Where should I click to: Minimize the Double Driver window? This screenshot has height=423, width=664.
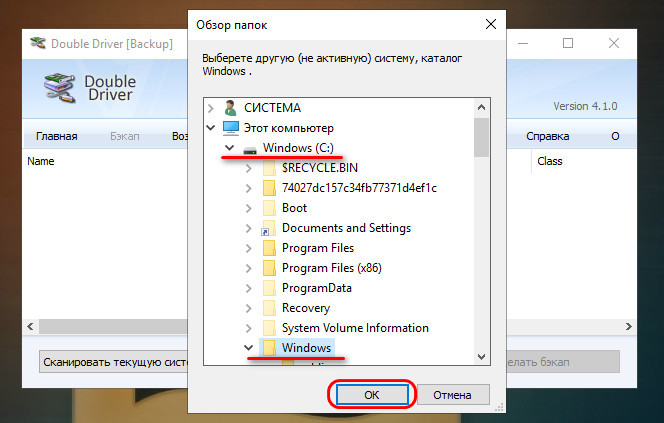click(x=523, y=43)
